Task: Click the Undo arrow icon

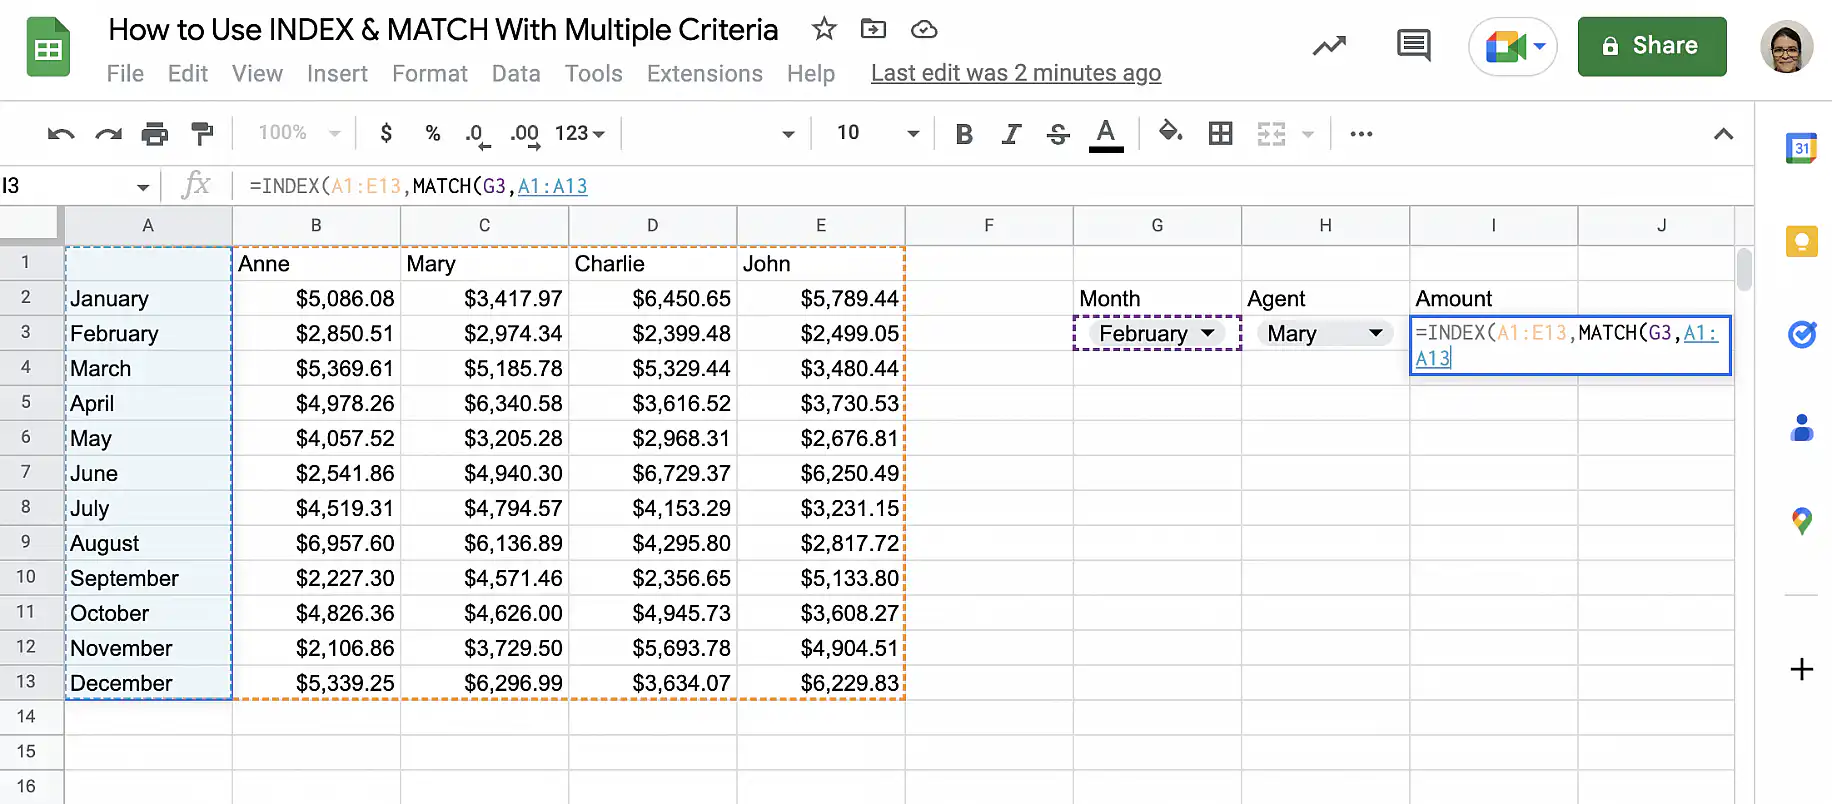Action: (x=61, y=134)
